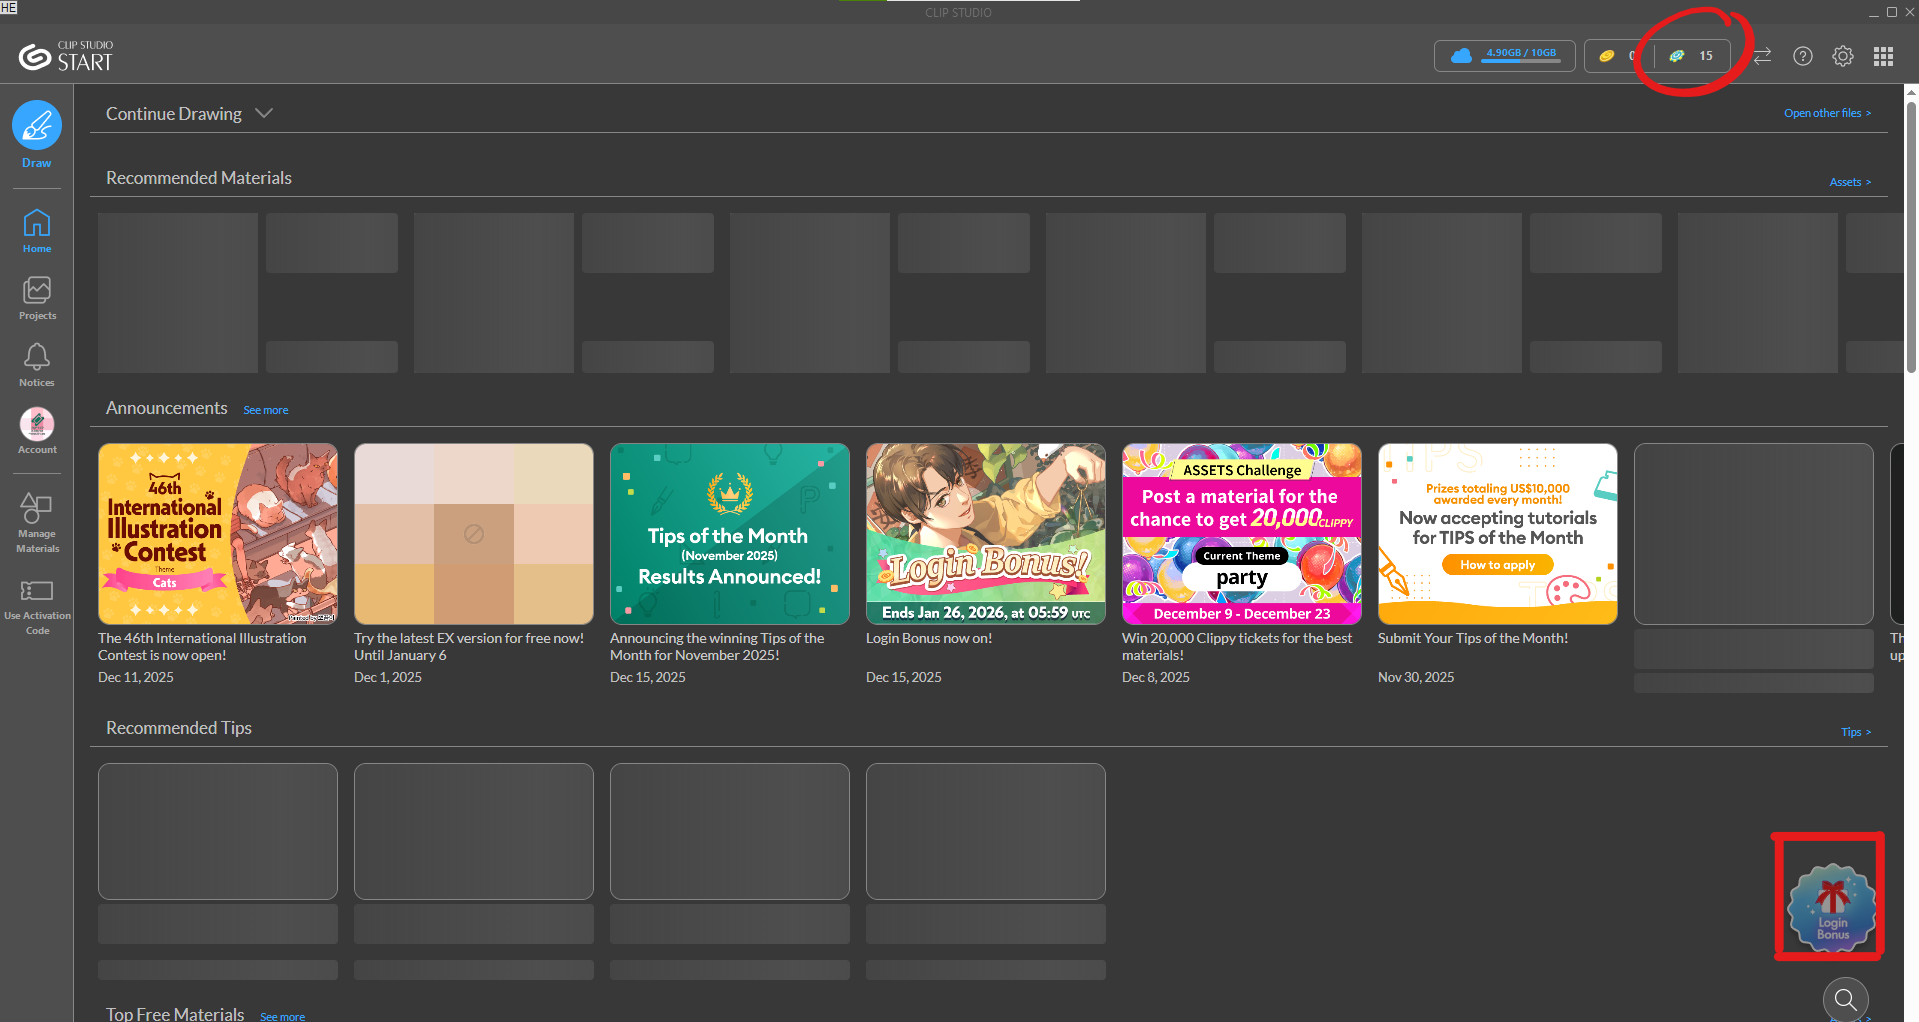1919x1022 pixels.
Task: Click 'Submit Your Tips of the Month!' title
Action: [x=1473, y=638]
